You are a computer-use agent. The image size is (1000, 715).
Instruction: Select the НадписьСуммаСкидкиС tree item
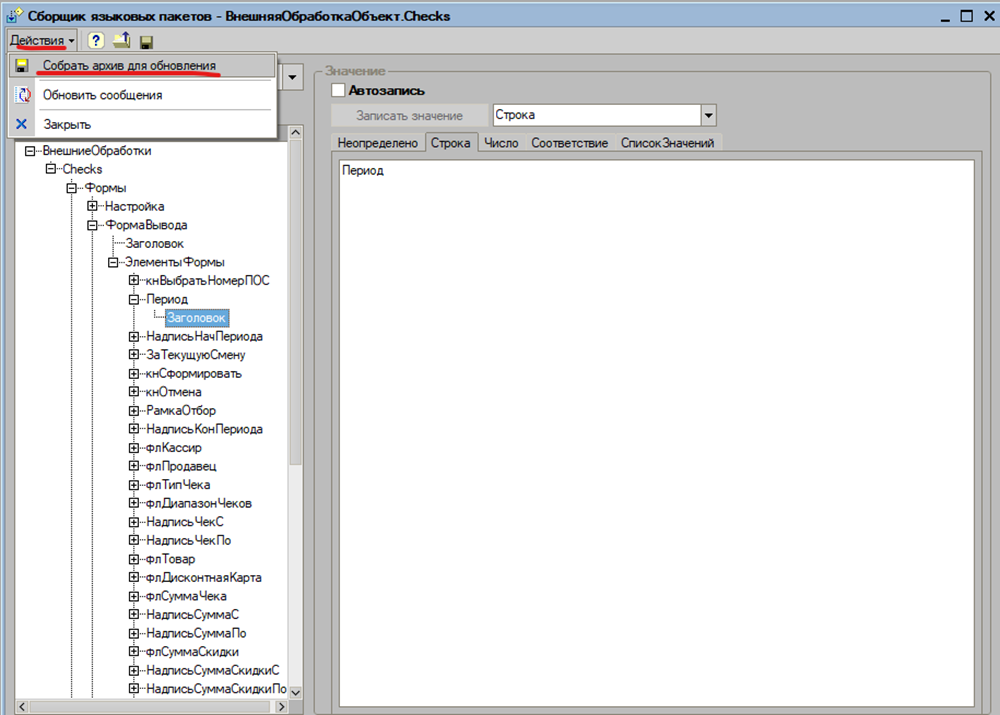212,670
